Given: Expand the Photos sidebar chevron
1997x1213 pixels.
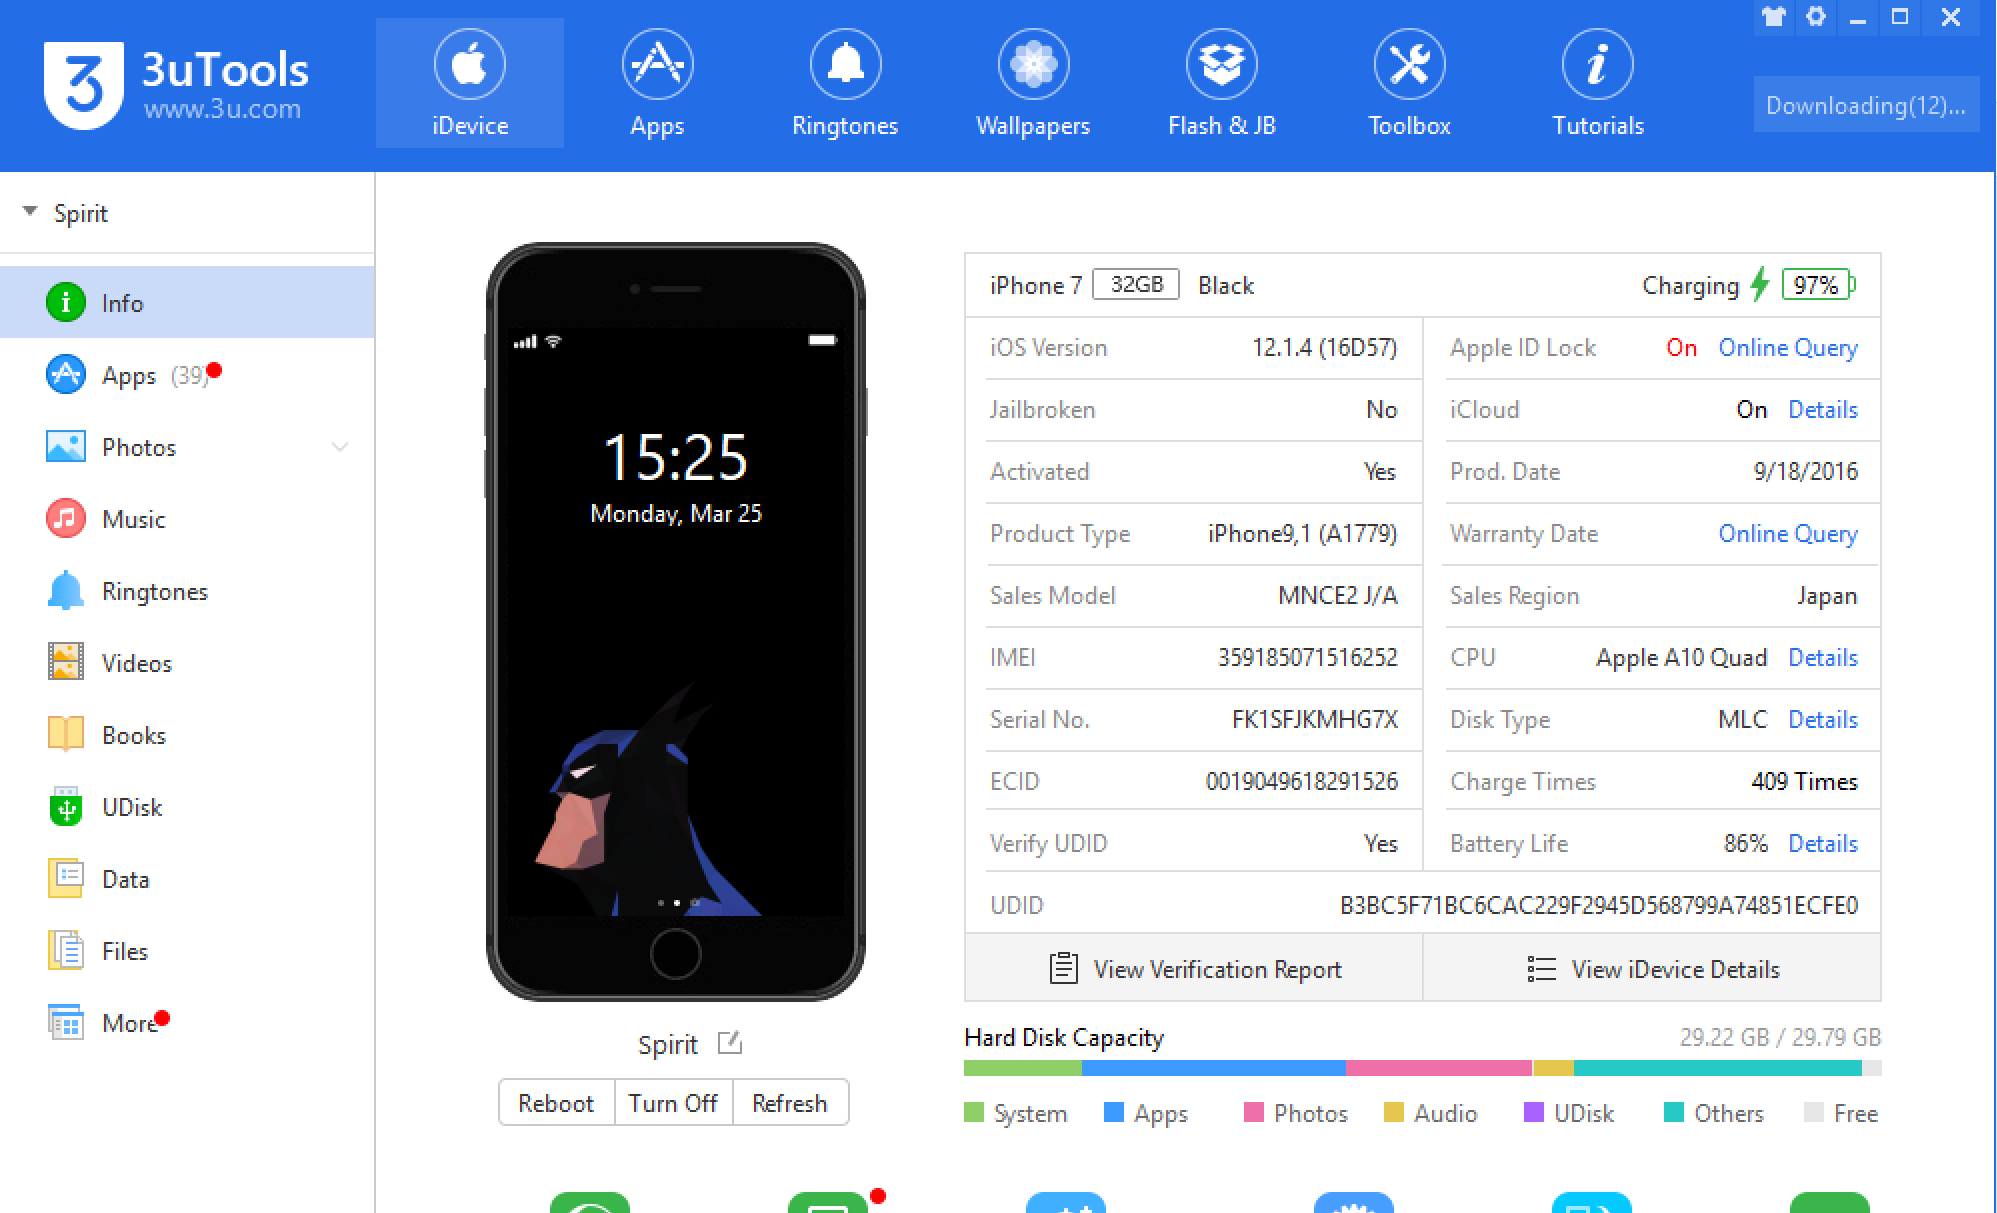Looking at the screenshot, I should pyautogui.click(x=340, y=447).
